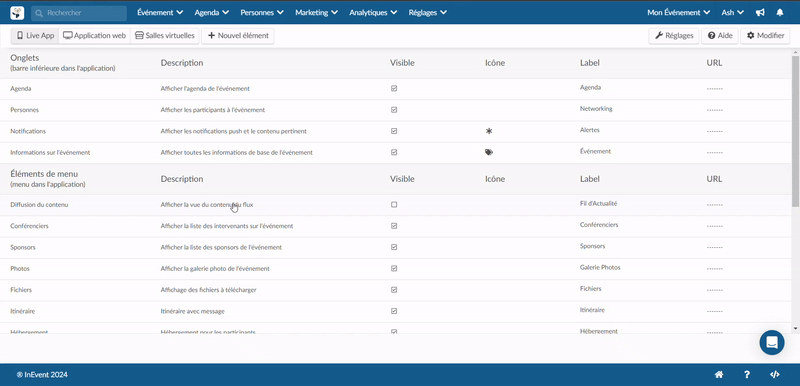Viewport: 800px width, 386px height.
Task: Toggle Visible checkbox for Notifications
Action: [394, 131]
